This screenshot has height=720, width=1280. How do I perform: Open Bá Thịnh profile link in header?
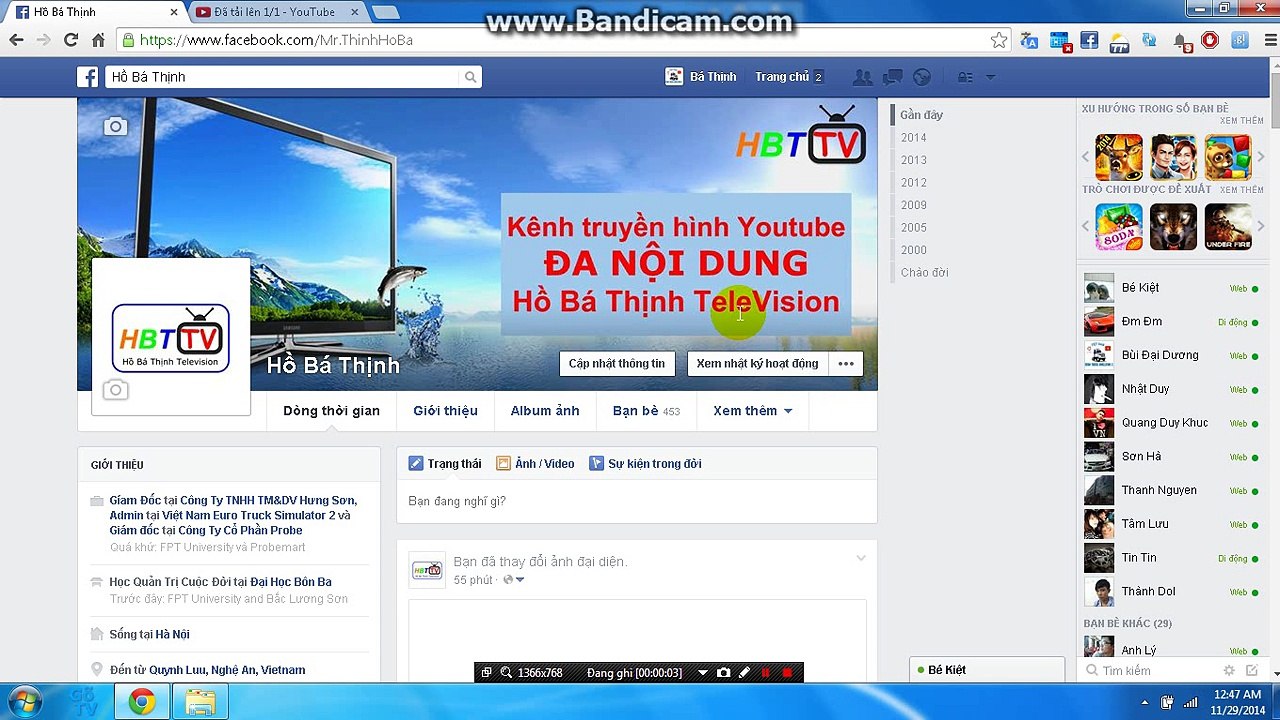(700, 77)
